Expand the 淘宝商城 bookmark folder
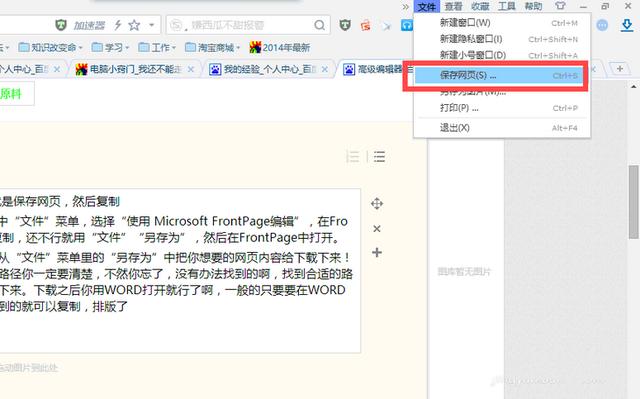The width and height of the screenshot is (640, 399). (x=213, y=48)
